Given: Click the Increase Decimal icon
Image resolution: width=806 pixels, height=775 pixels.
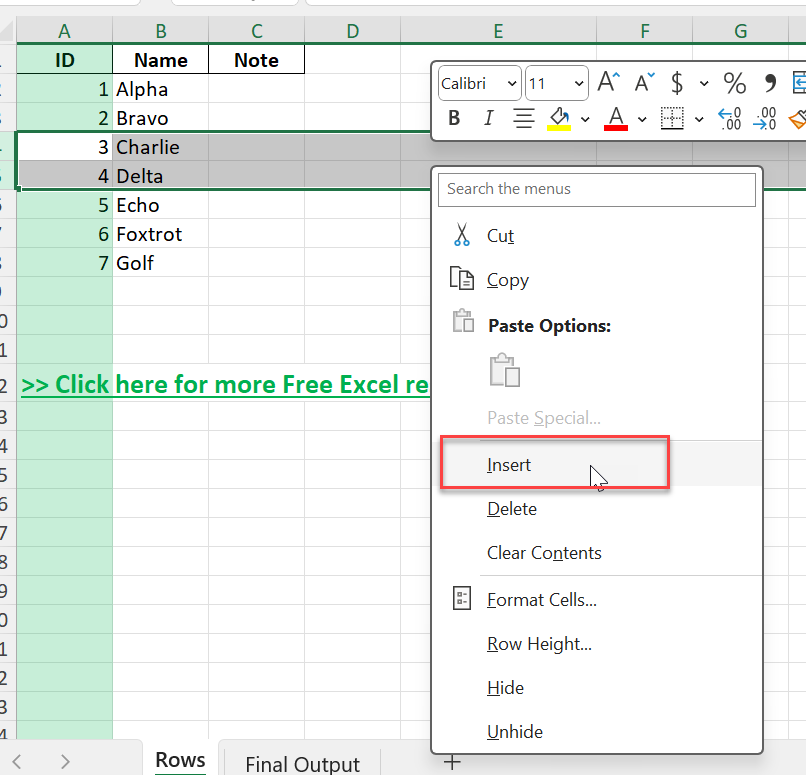Looking at the screenshot, I should pos(729,118).
